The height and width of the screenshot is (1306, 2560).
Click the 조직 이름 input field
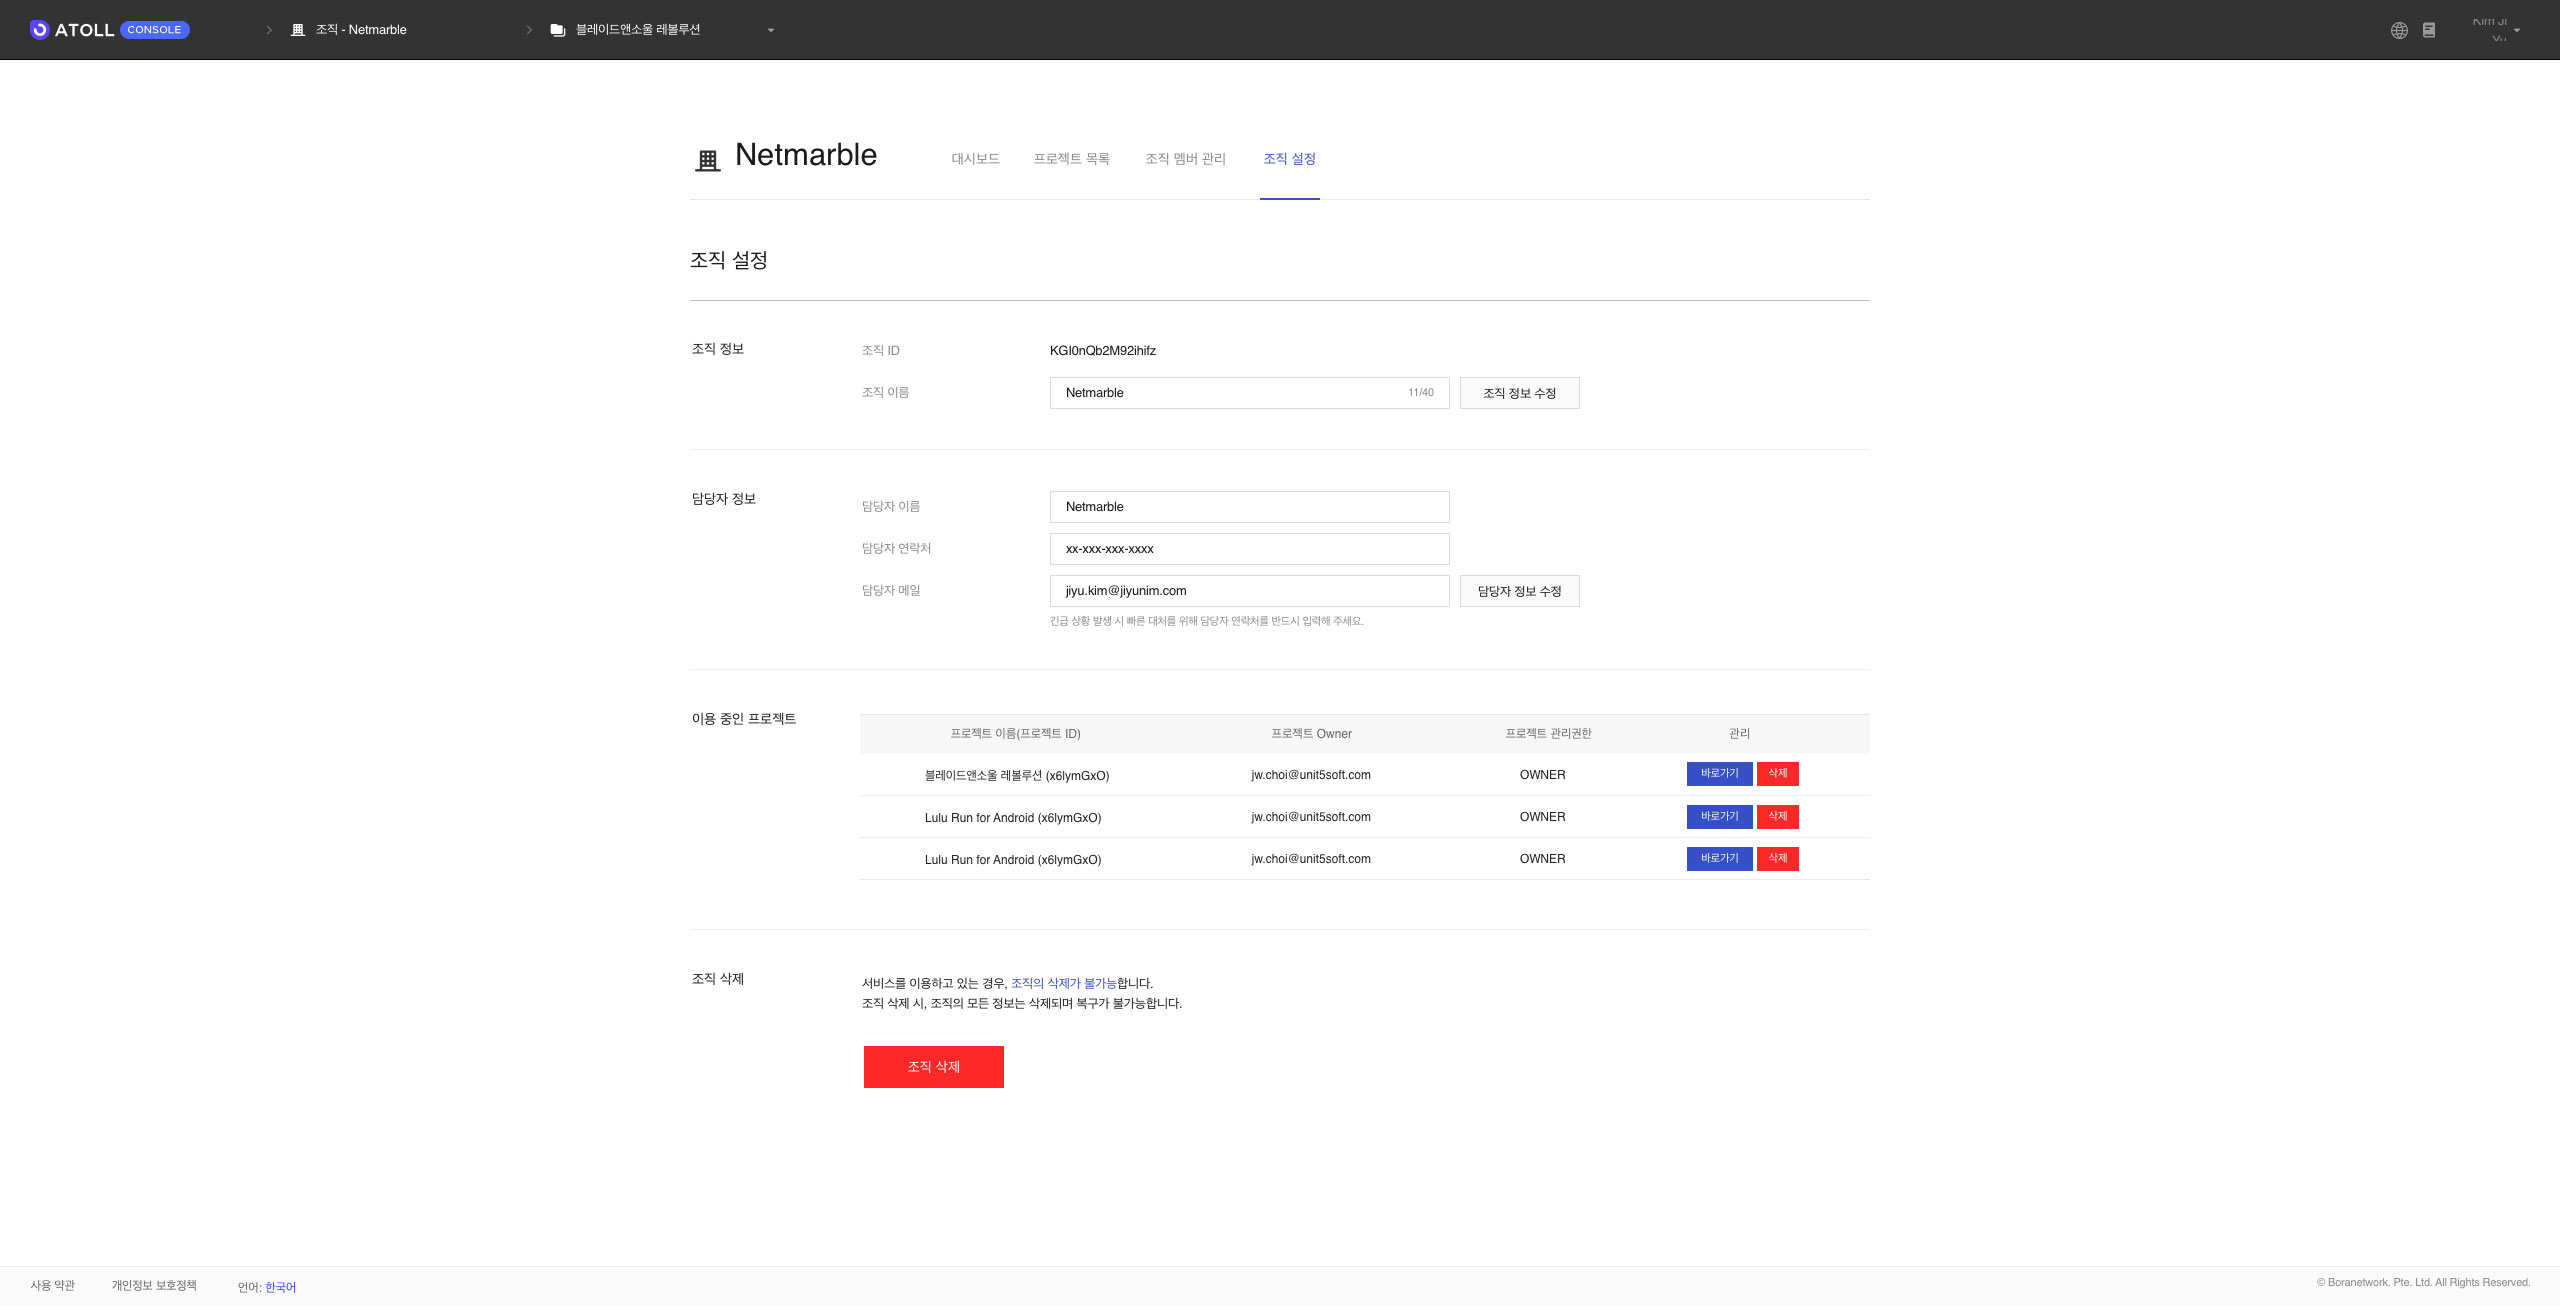click(x=1230, y=393)
